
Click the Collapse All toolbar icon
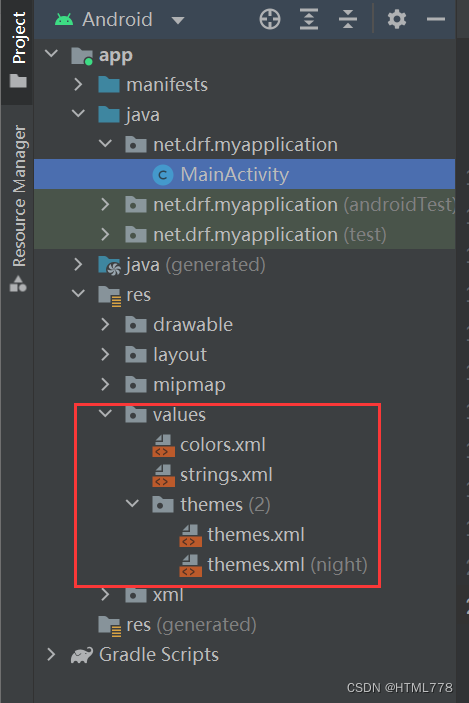[348, 20]
